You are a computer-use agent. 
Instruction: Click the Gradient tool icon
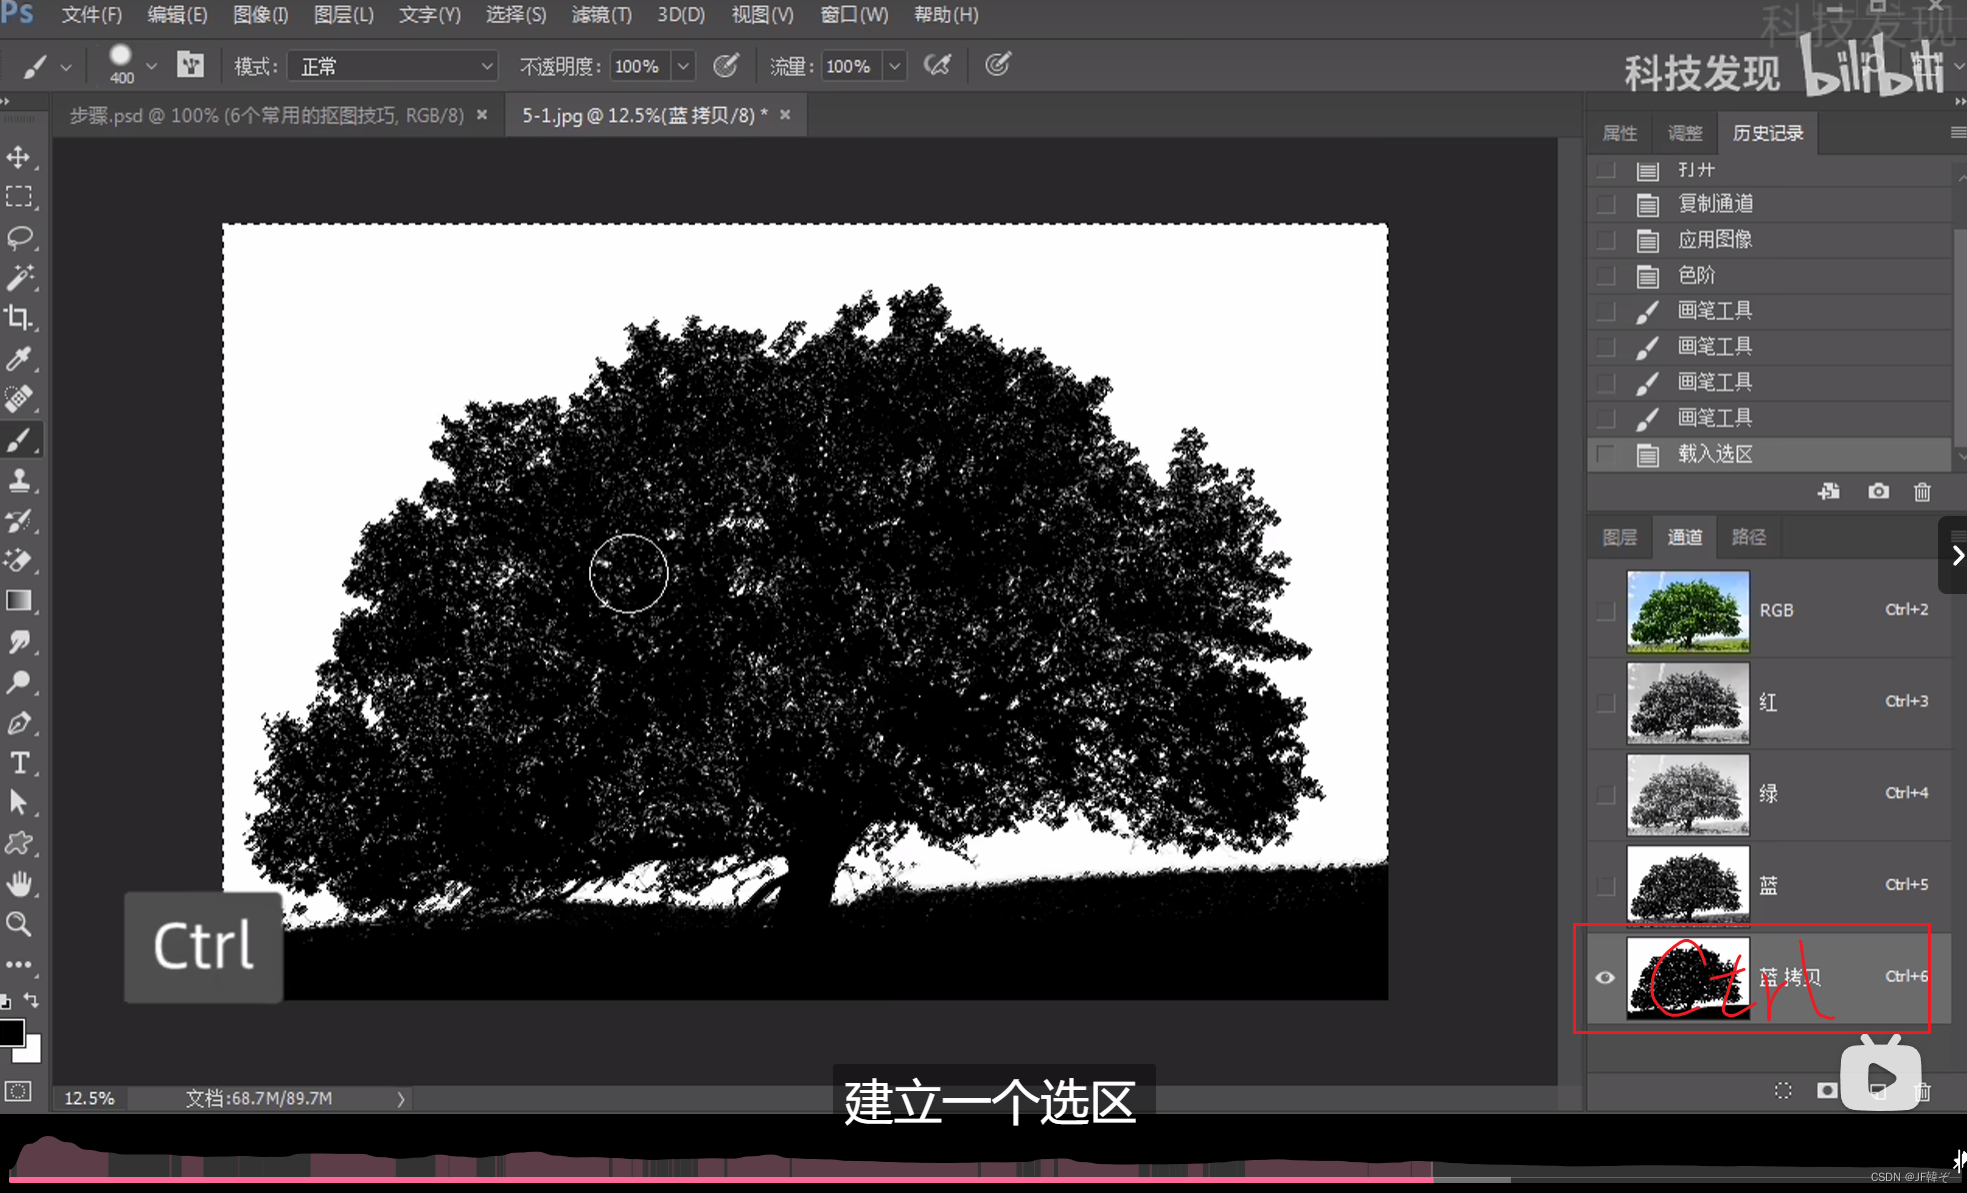pos(19,601)
